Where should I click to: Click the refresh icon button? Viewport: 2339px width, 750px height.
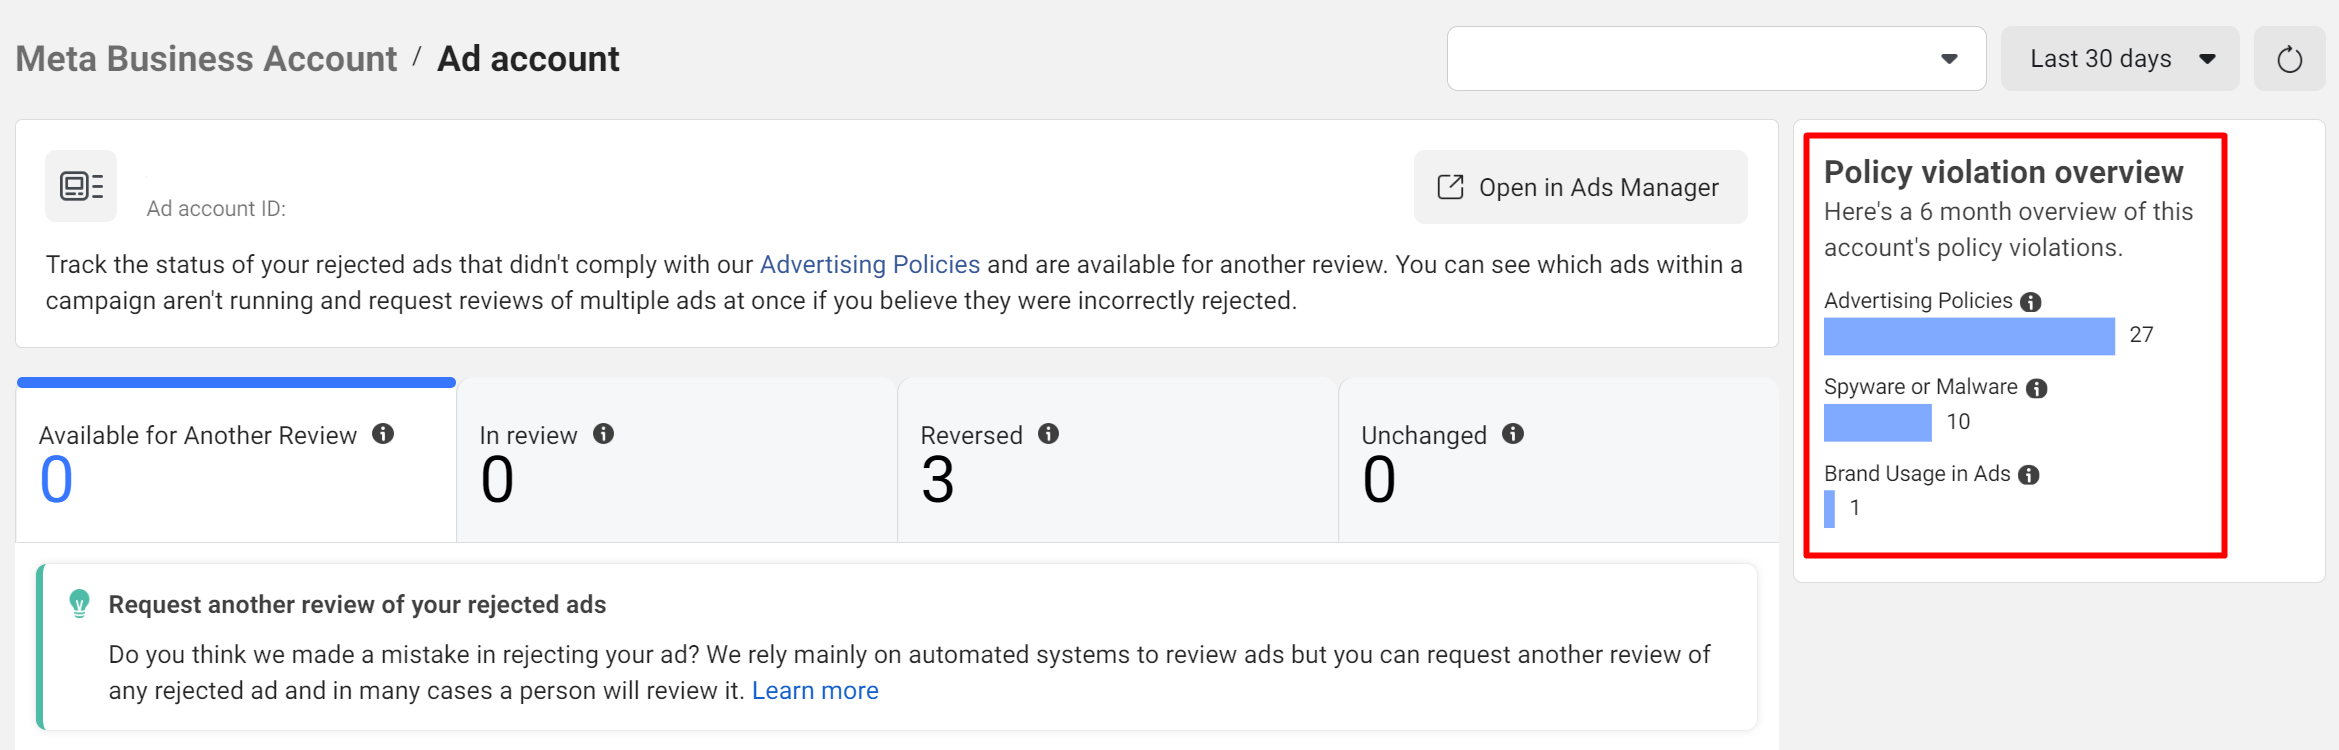[2289, 59]
